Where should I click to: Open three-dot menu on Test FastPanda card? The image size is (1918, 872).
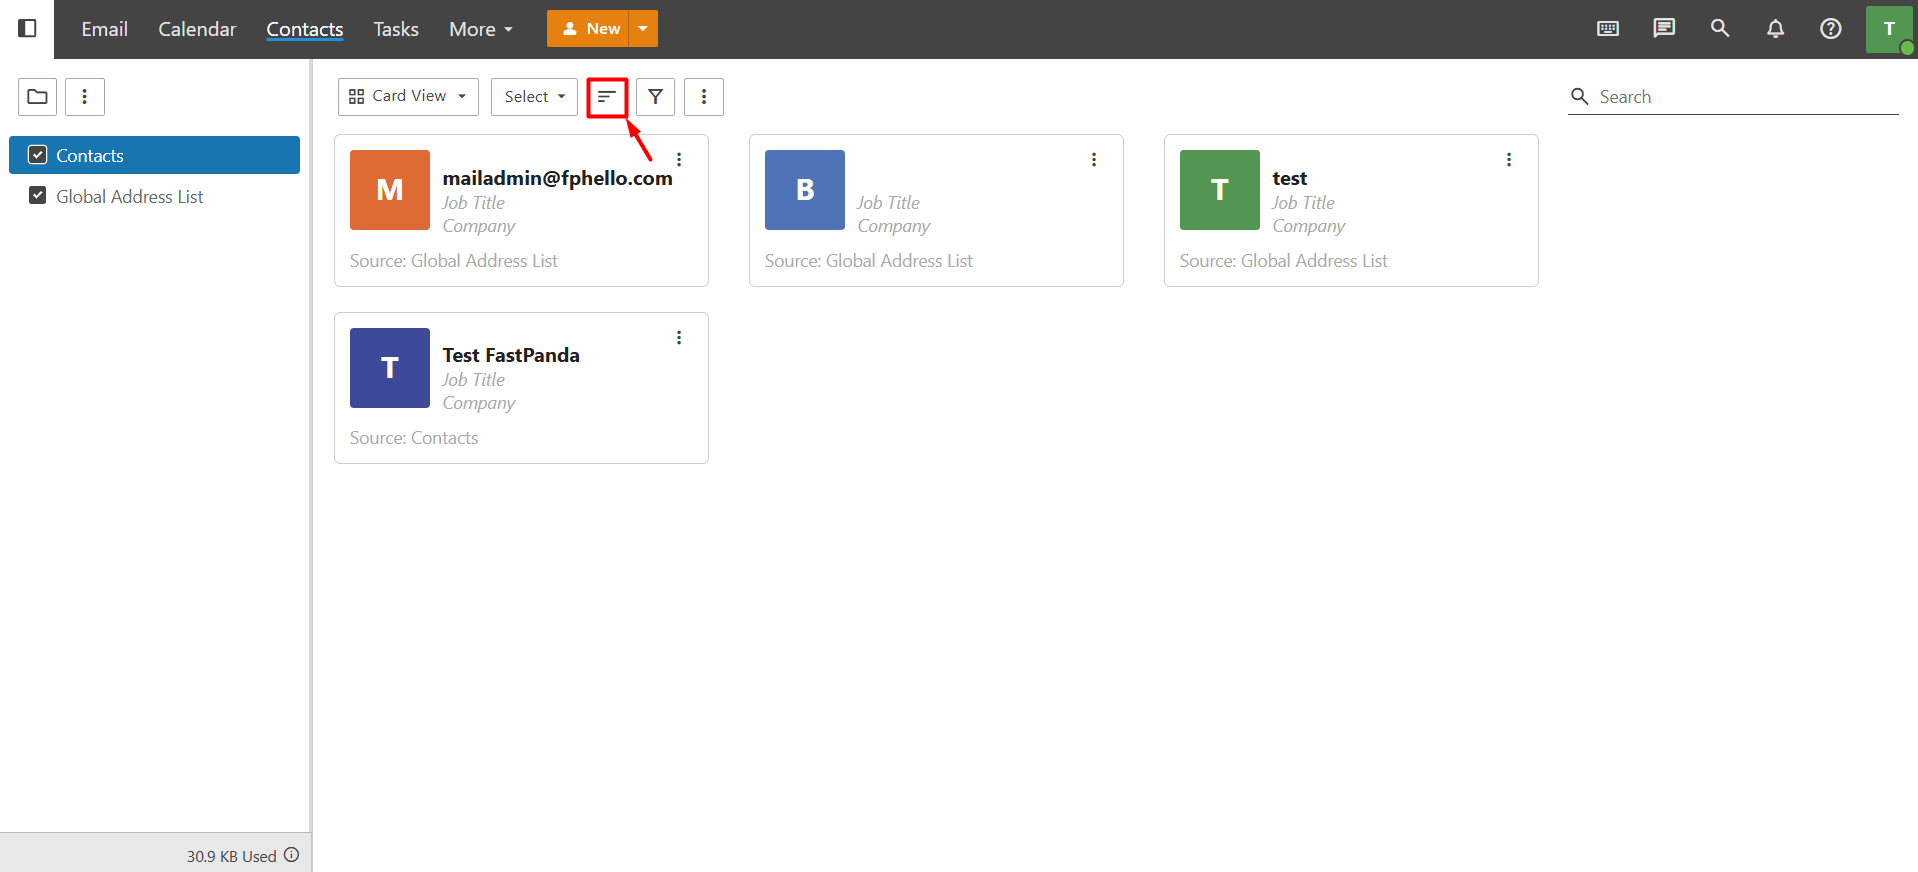pos(679,338)
